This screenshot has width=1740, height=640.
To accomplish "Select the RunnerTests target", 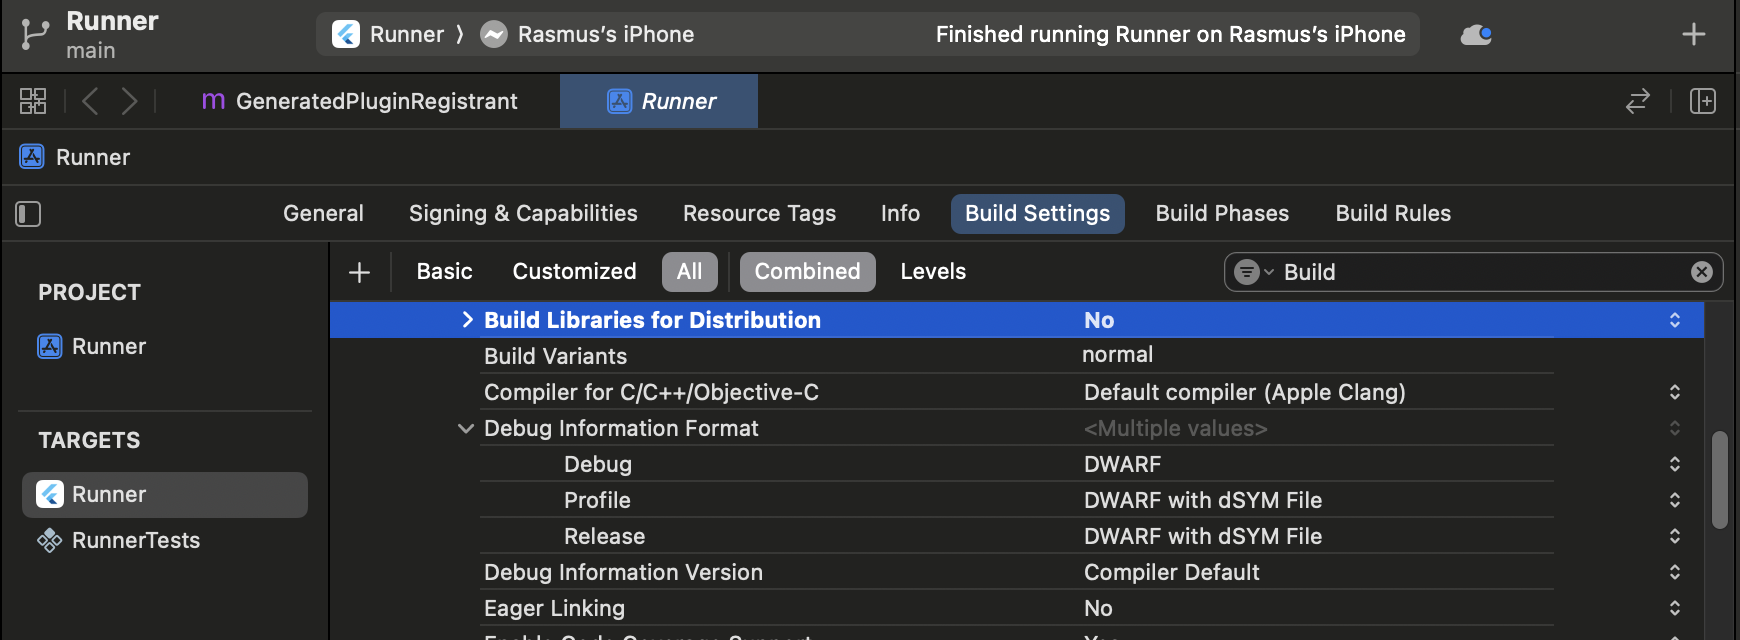I will (x=118, y=541).
